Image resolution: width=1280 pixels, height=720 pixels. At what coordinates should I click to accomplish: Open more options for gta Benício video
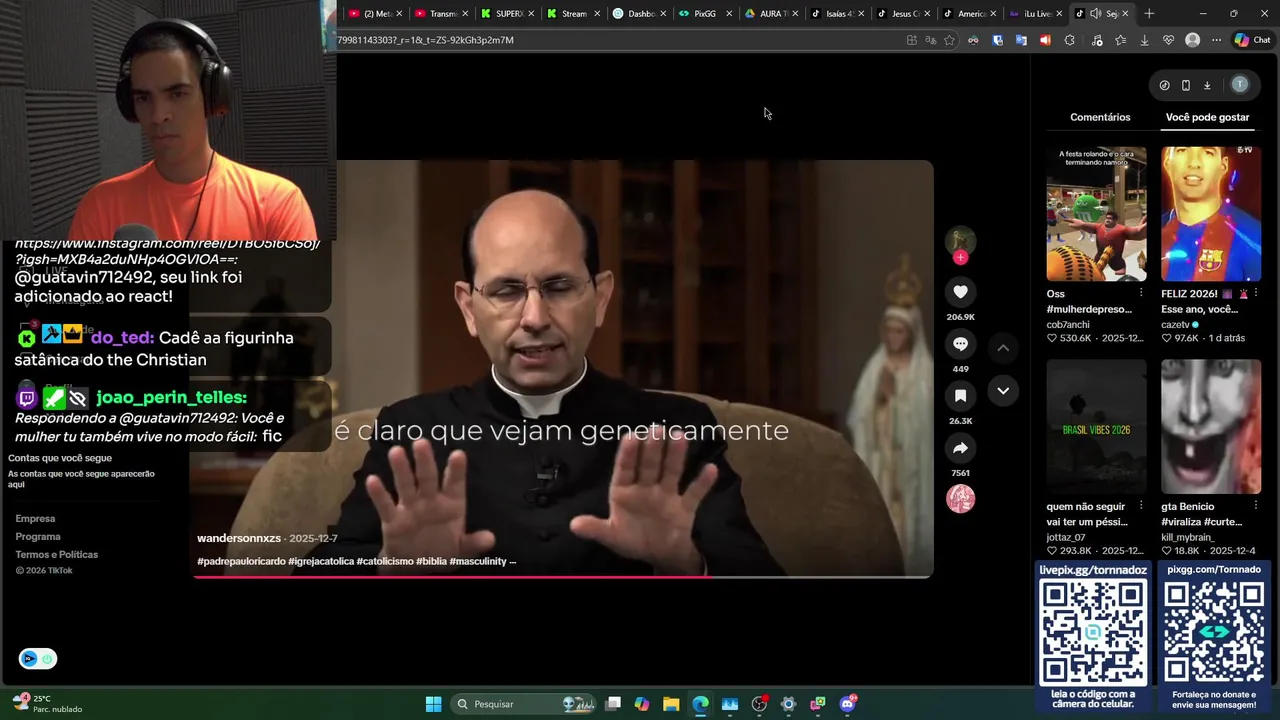click(1256, 506)
